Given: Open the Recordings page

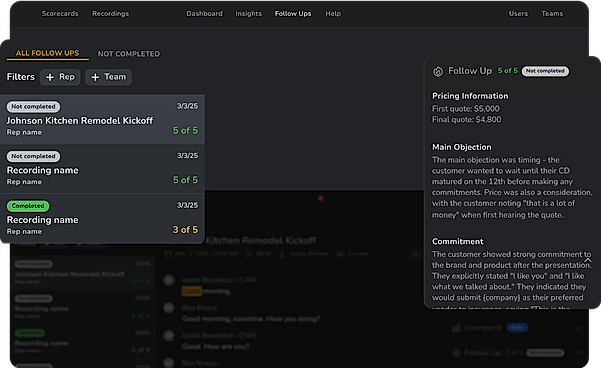Looking at the screenshot, I should 110,13.
